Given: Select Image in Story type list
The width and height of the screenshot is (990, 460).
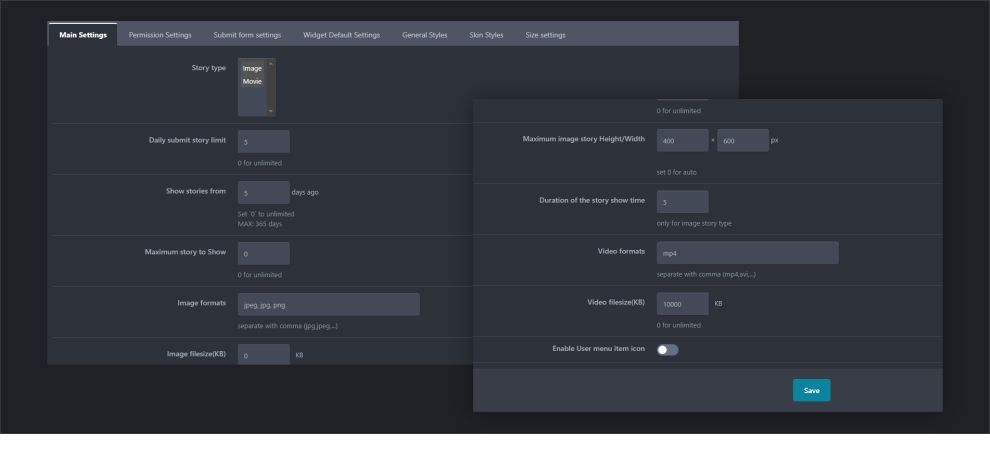Looking at the screenshot, I should pyautogui.click(x=253, y=68).
